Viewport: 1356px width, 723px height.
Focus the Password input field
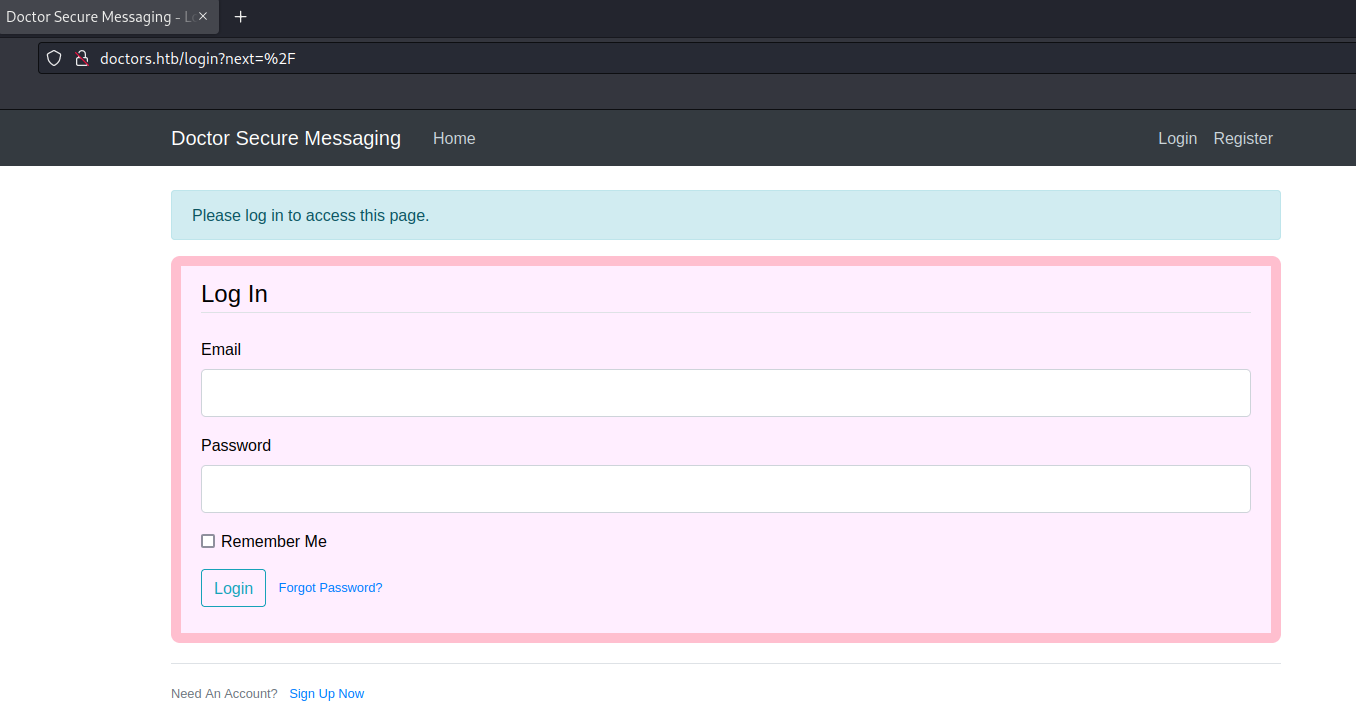[726, 489]
